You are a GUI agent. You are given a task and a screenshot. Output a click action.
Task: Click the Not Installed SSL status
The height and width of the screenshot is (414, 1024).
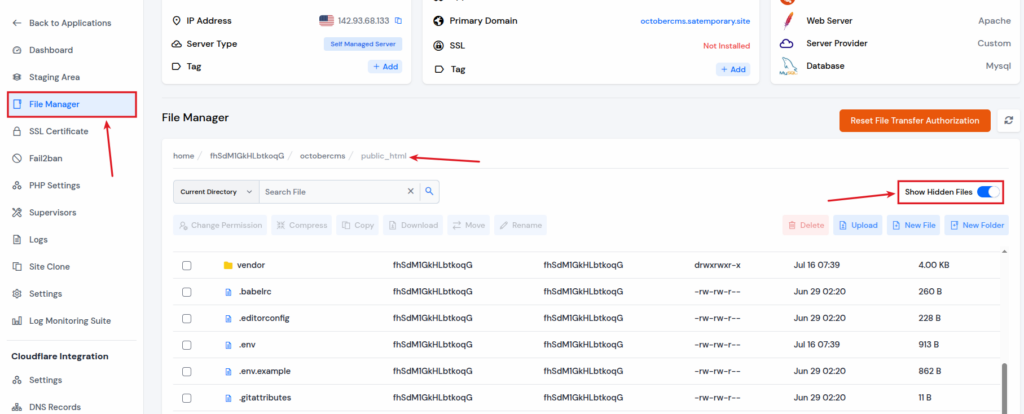[726, 46]
